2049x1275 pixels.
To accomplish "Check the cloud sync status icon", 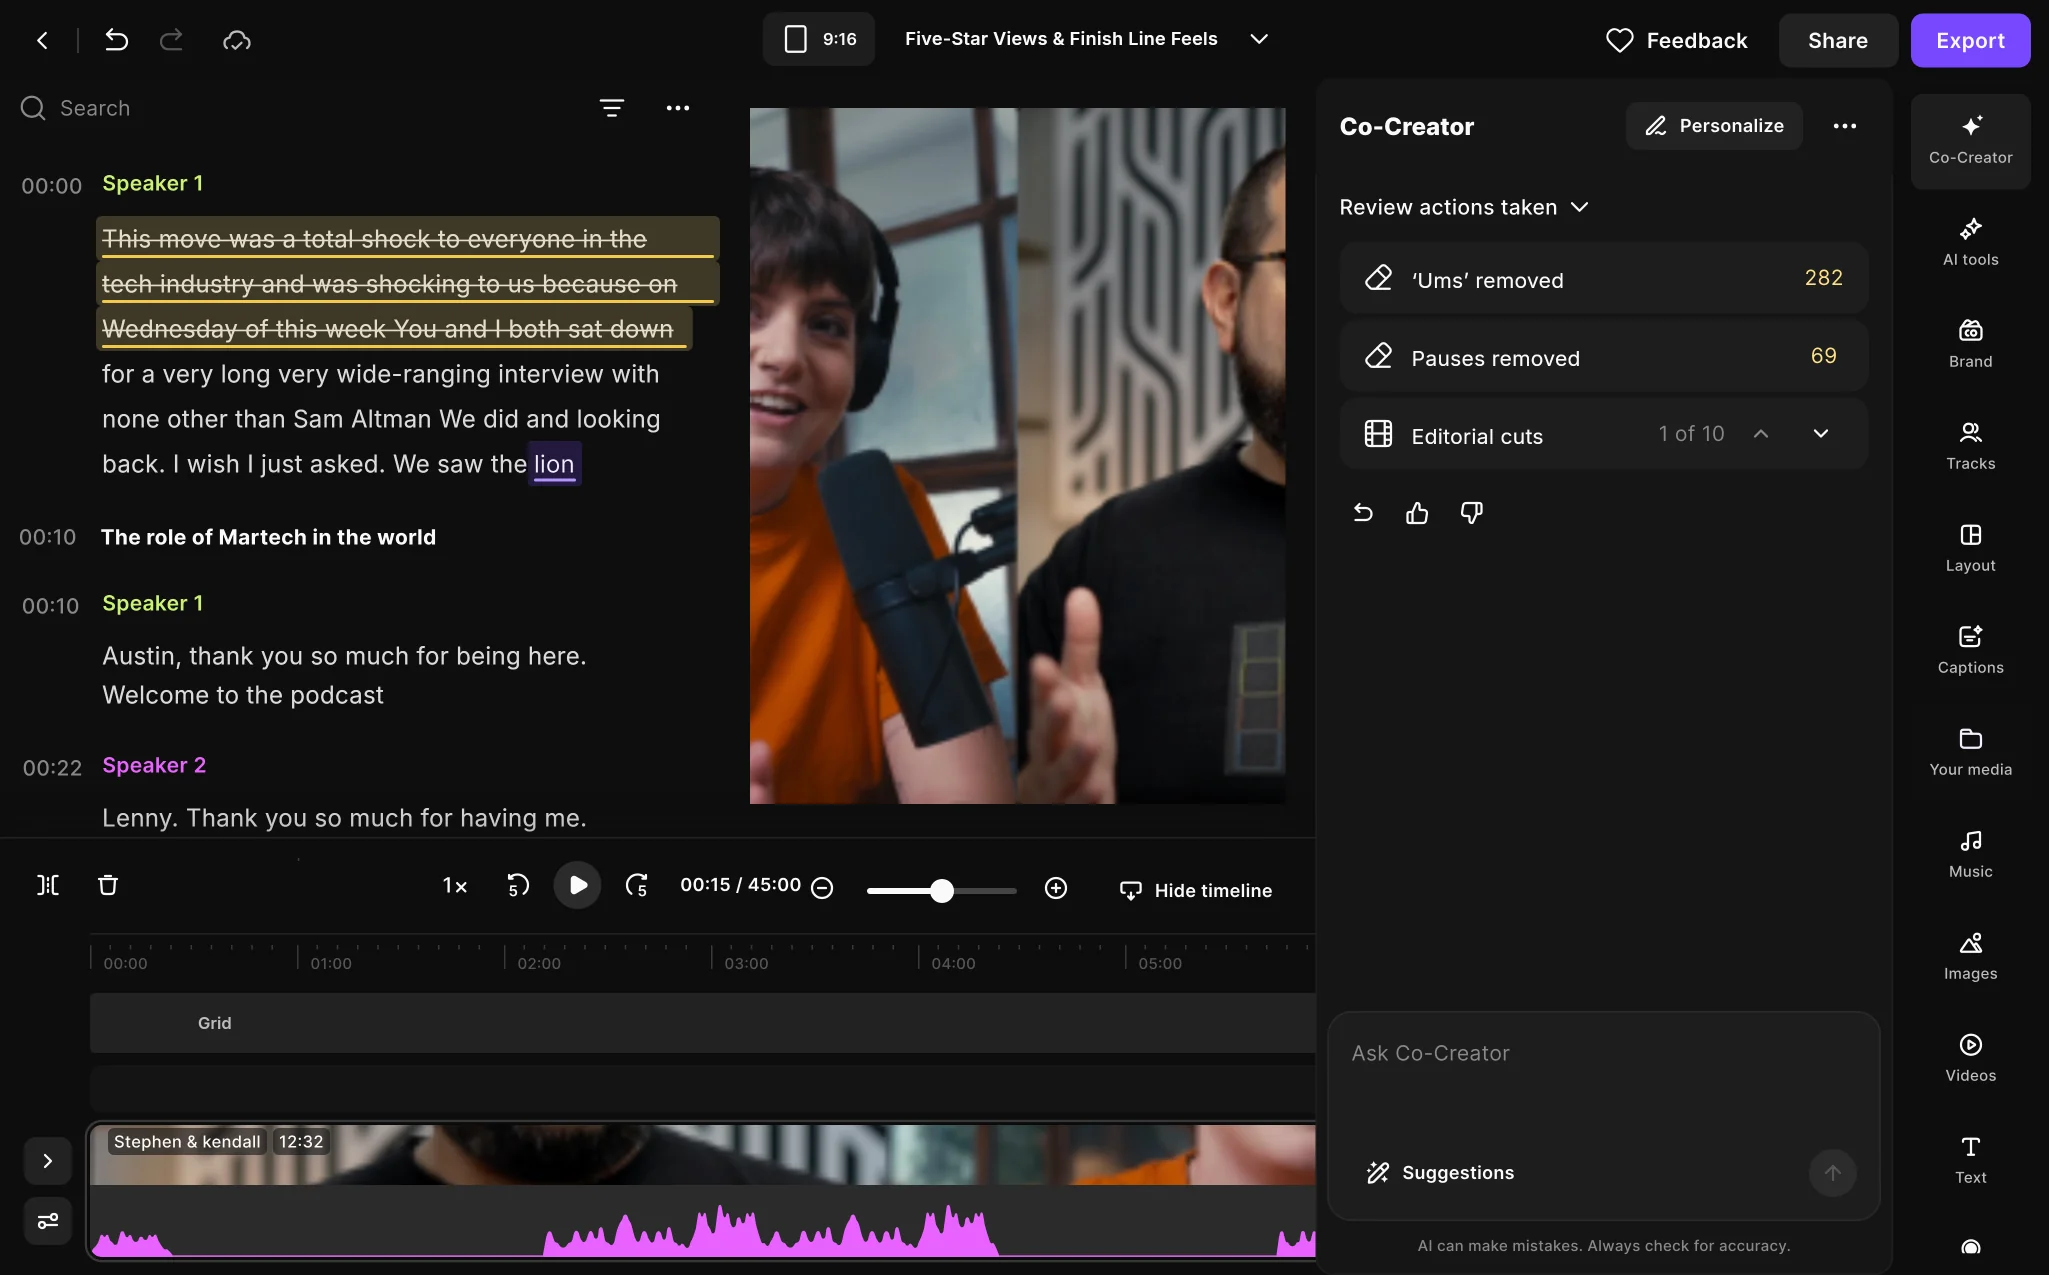I will point(237,40).
